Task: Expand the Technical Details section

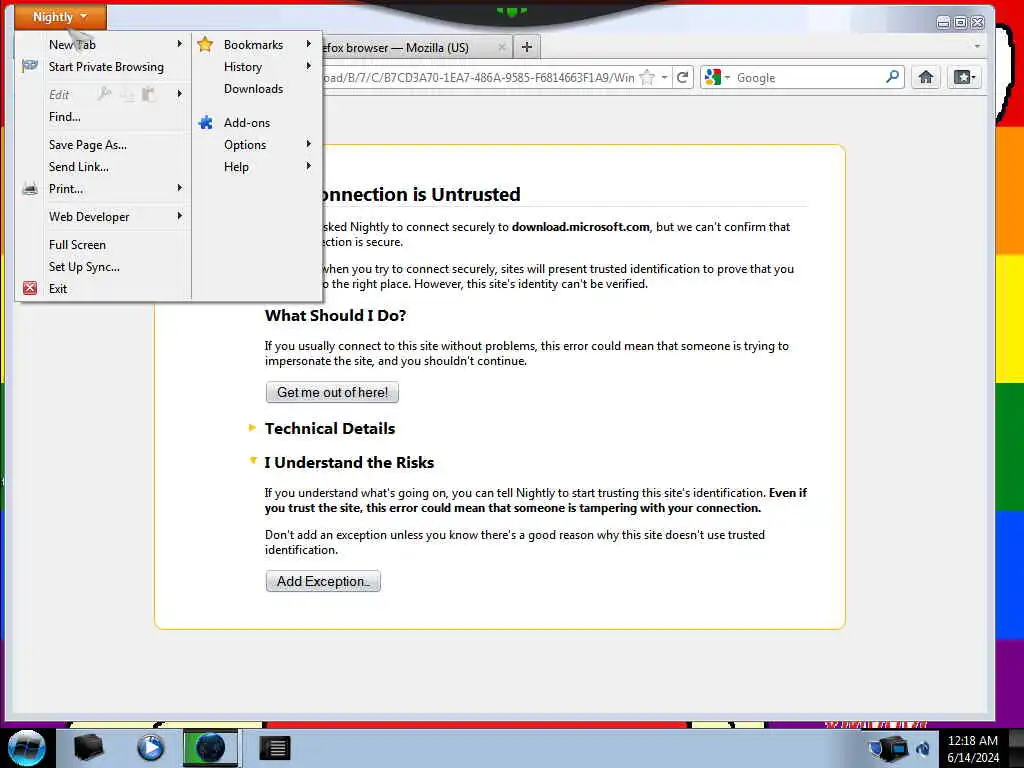Action: tap(330, 428)
